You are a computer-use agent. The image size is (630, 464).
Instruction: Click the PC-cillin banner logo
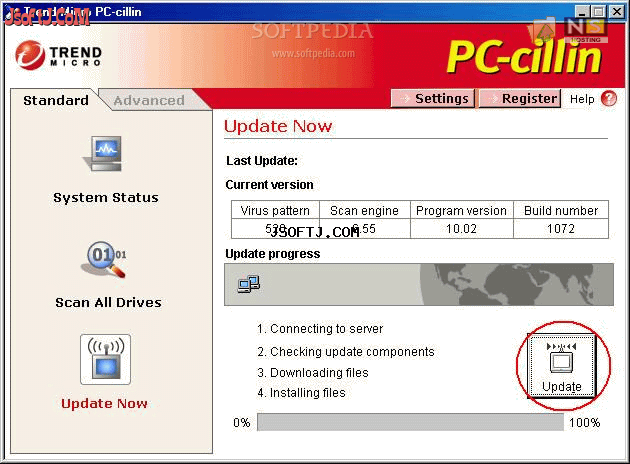pyautogui.click(x=524, y=57)
